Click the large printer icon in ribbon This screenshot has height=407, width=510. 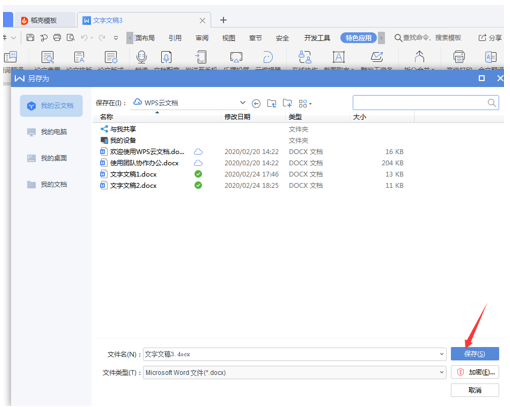459,57
